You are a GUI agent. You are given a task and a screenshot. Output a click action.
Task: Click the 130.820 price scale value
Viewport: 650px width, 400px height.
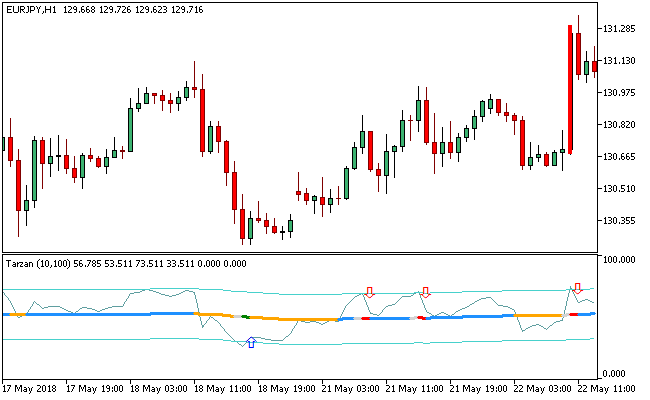click(x=619, y=124)
